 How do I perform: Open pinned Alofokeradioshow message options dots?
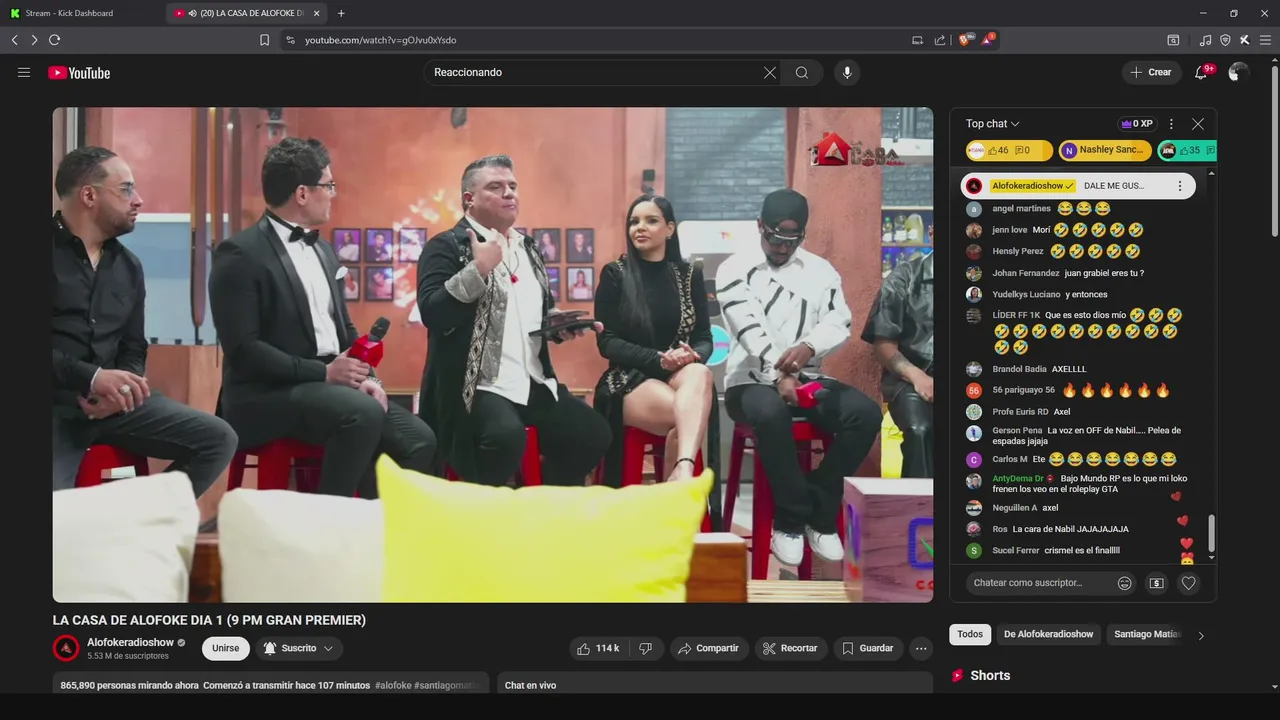point(1180,186)
